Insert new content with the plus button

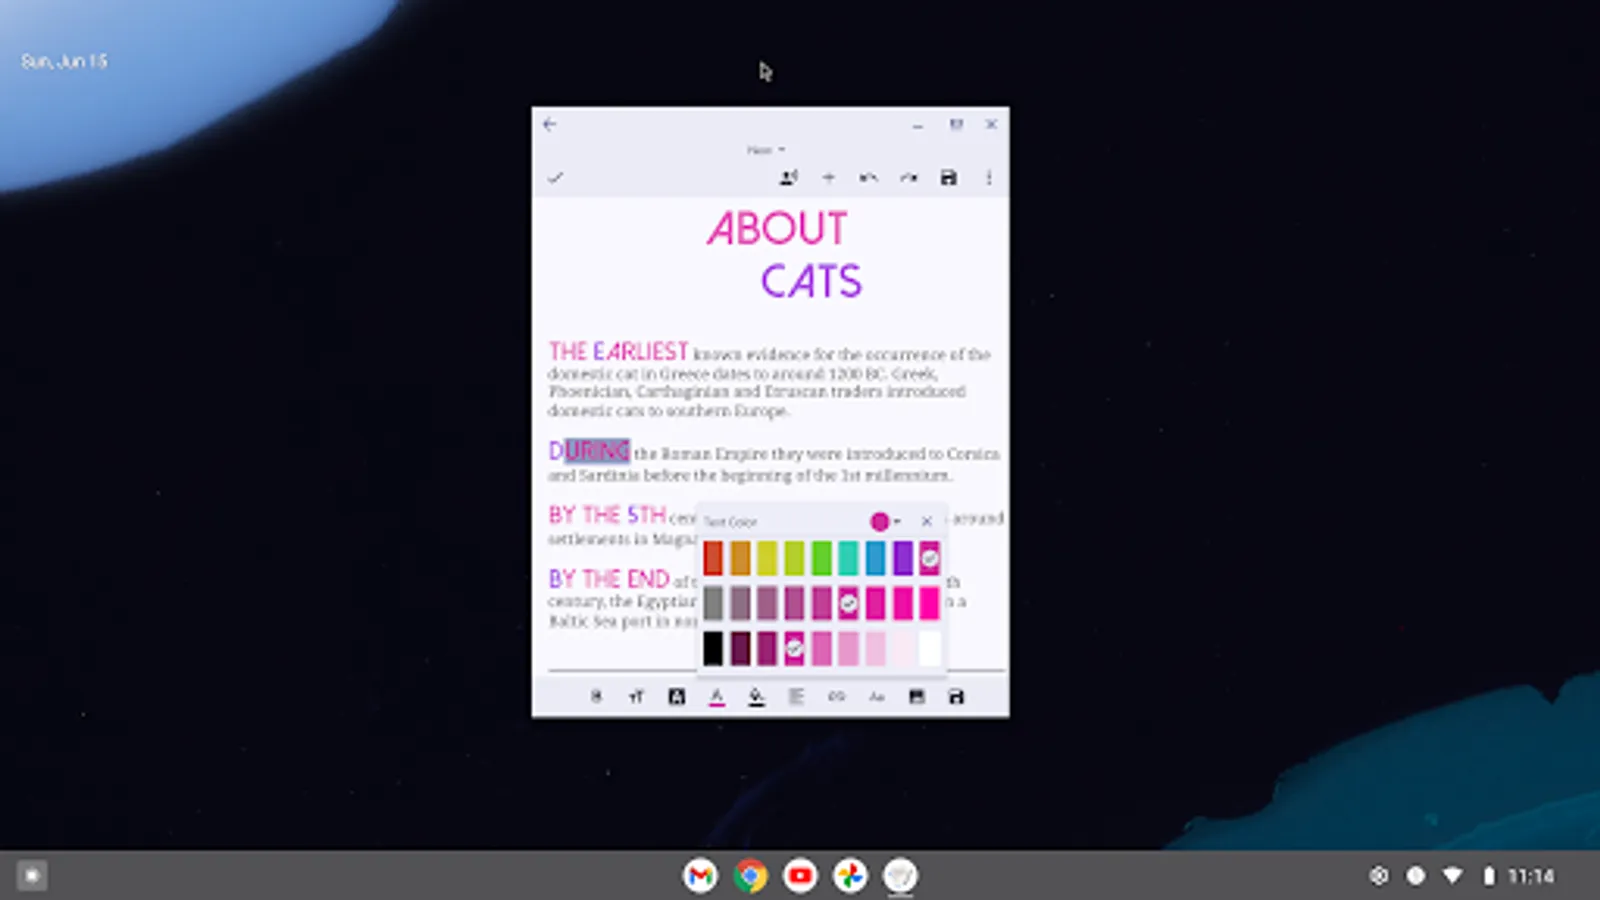point(829,177)
